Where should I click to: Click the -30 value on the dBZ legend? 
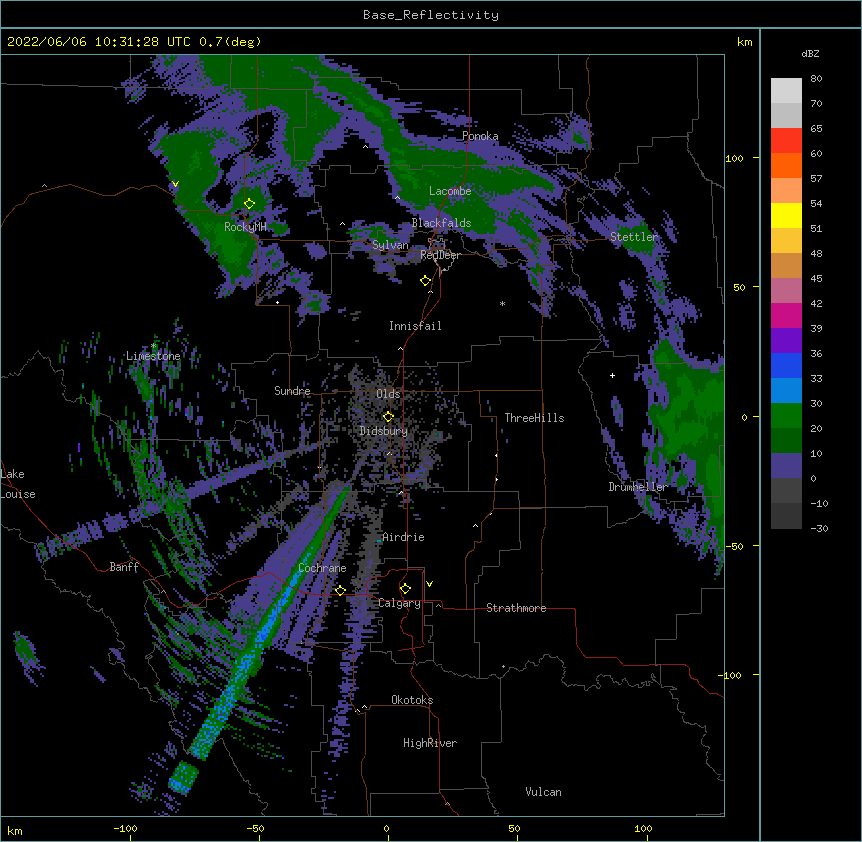(819, 528)
